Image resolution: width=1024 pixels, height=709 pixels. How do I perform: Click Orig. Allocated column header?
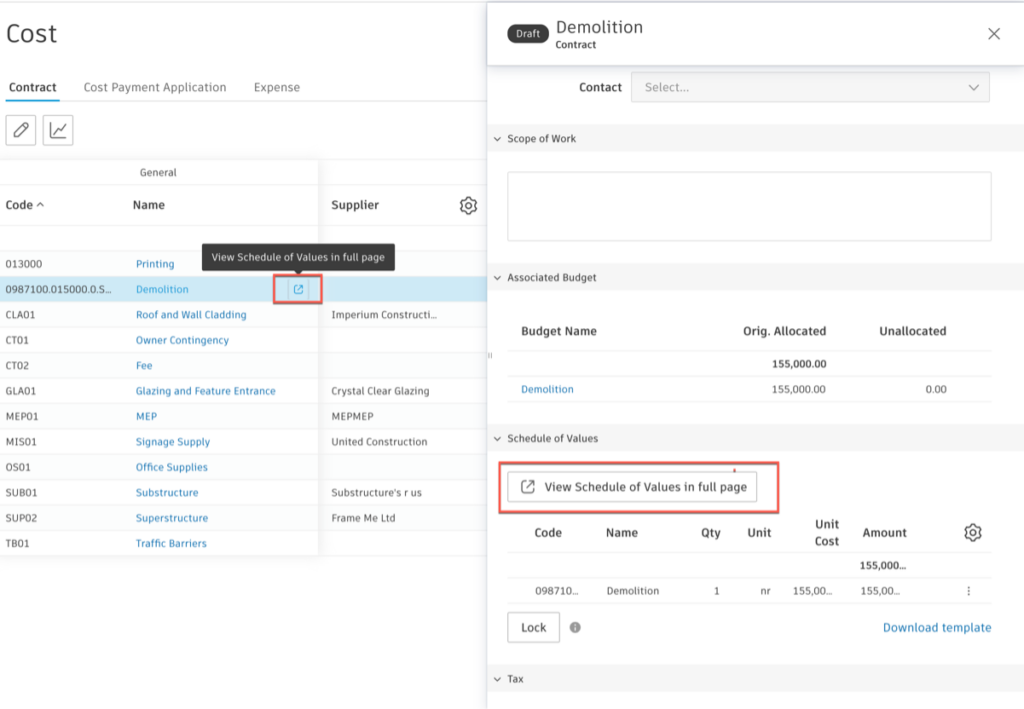point(784,331)
